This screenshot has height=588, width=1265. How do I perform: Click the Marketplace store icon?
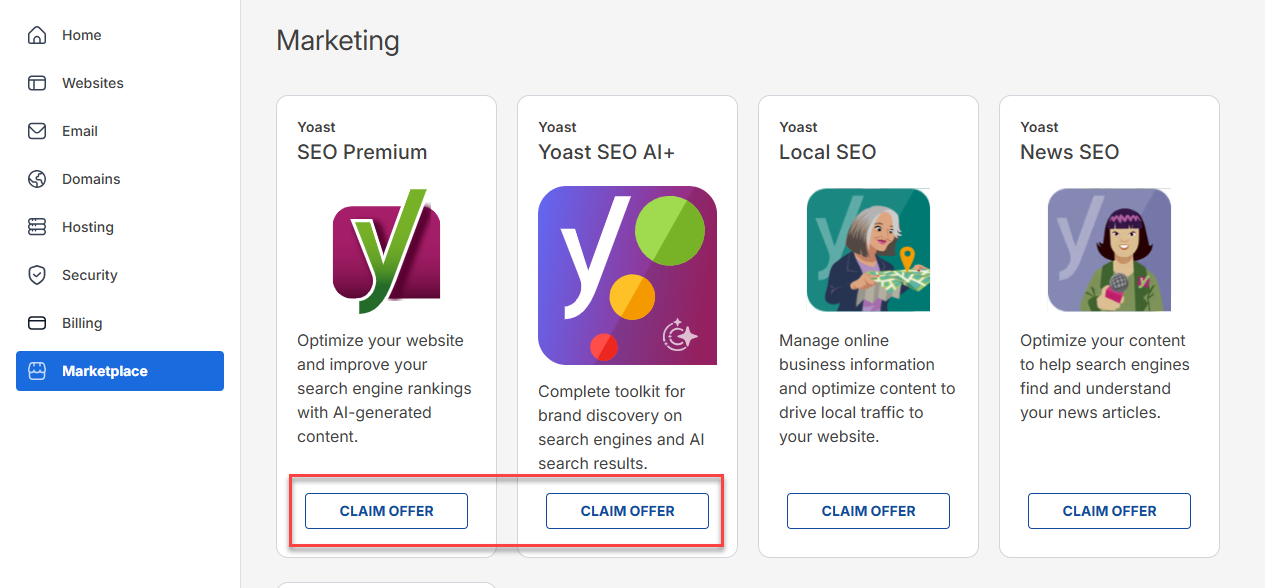[37, 371]
